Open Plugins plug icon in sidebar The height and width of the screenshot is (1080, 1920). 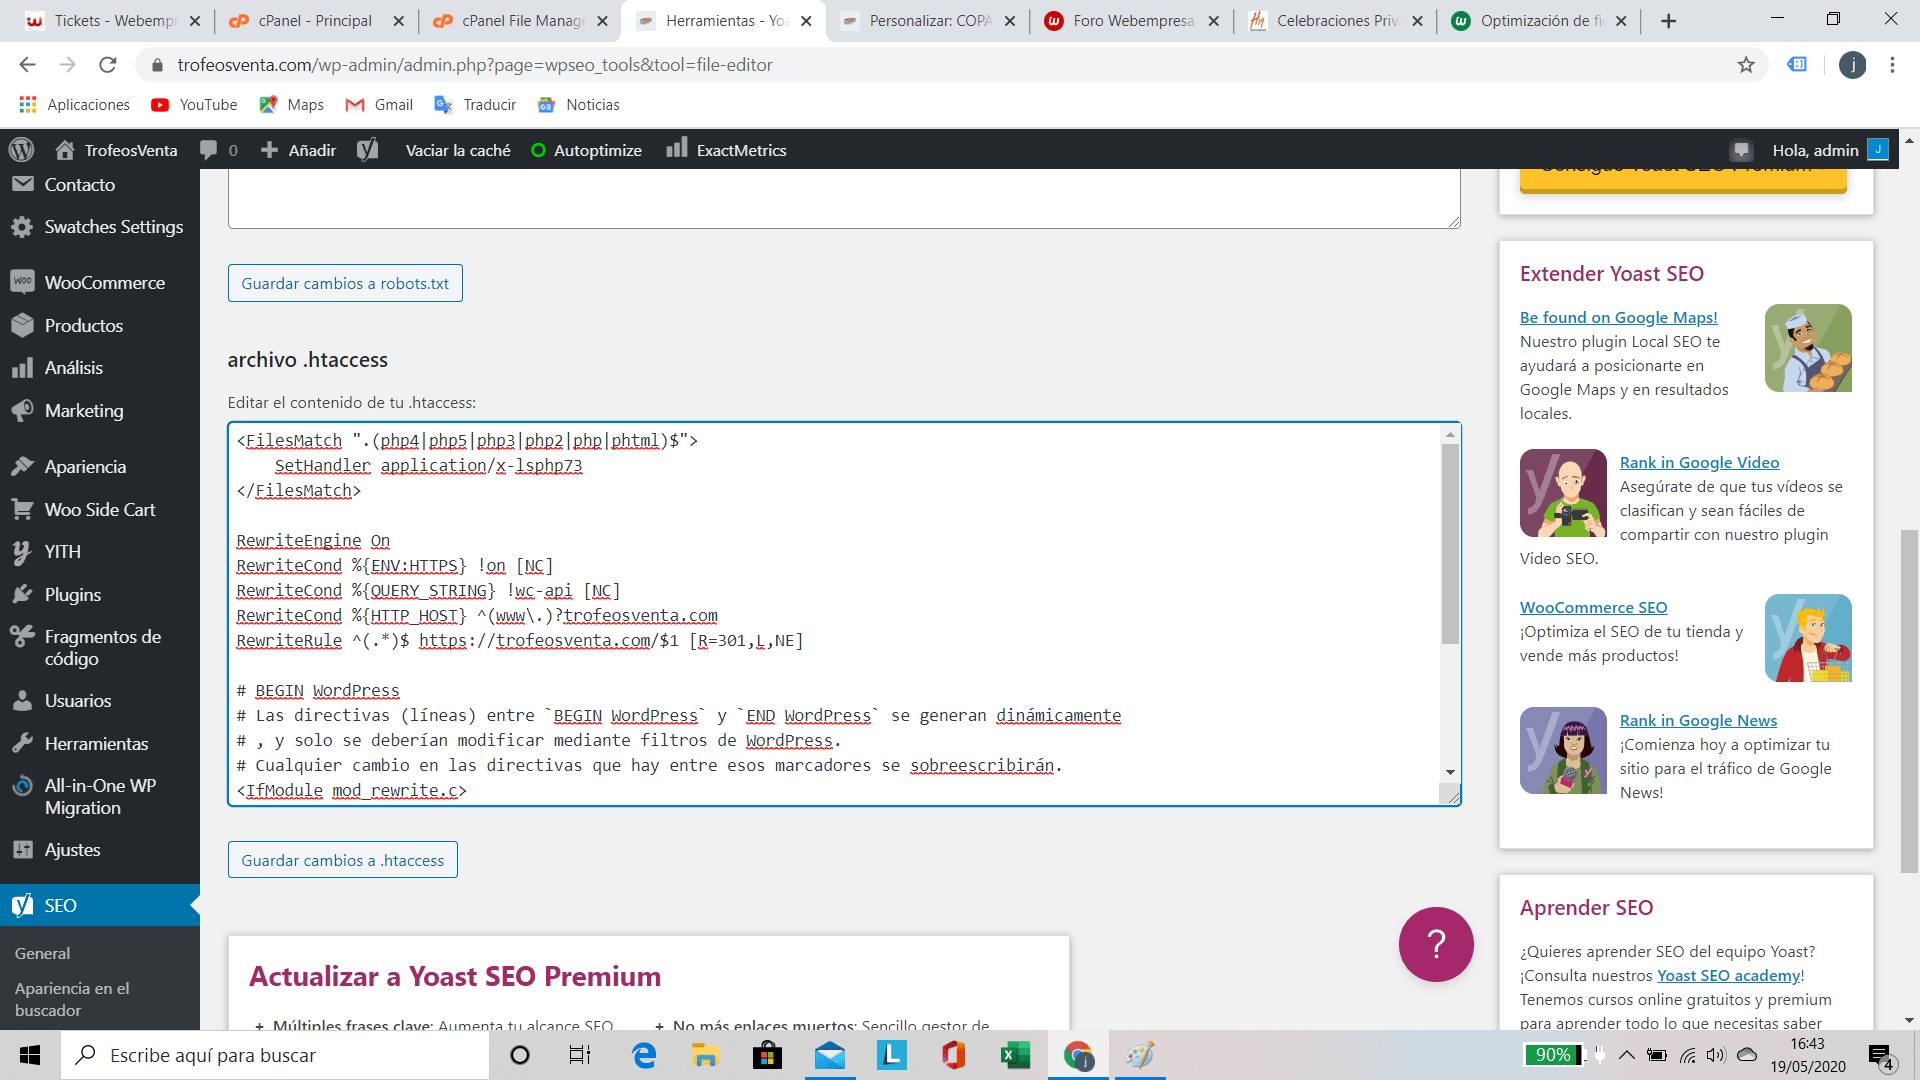[22, 594]
